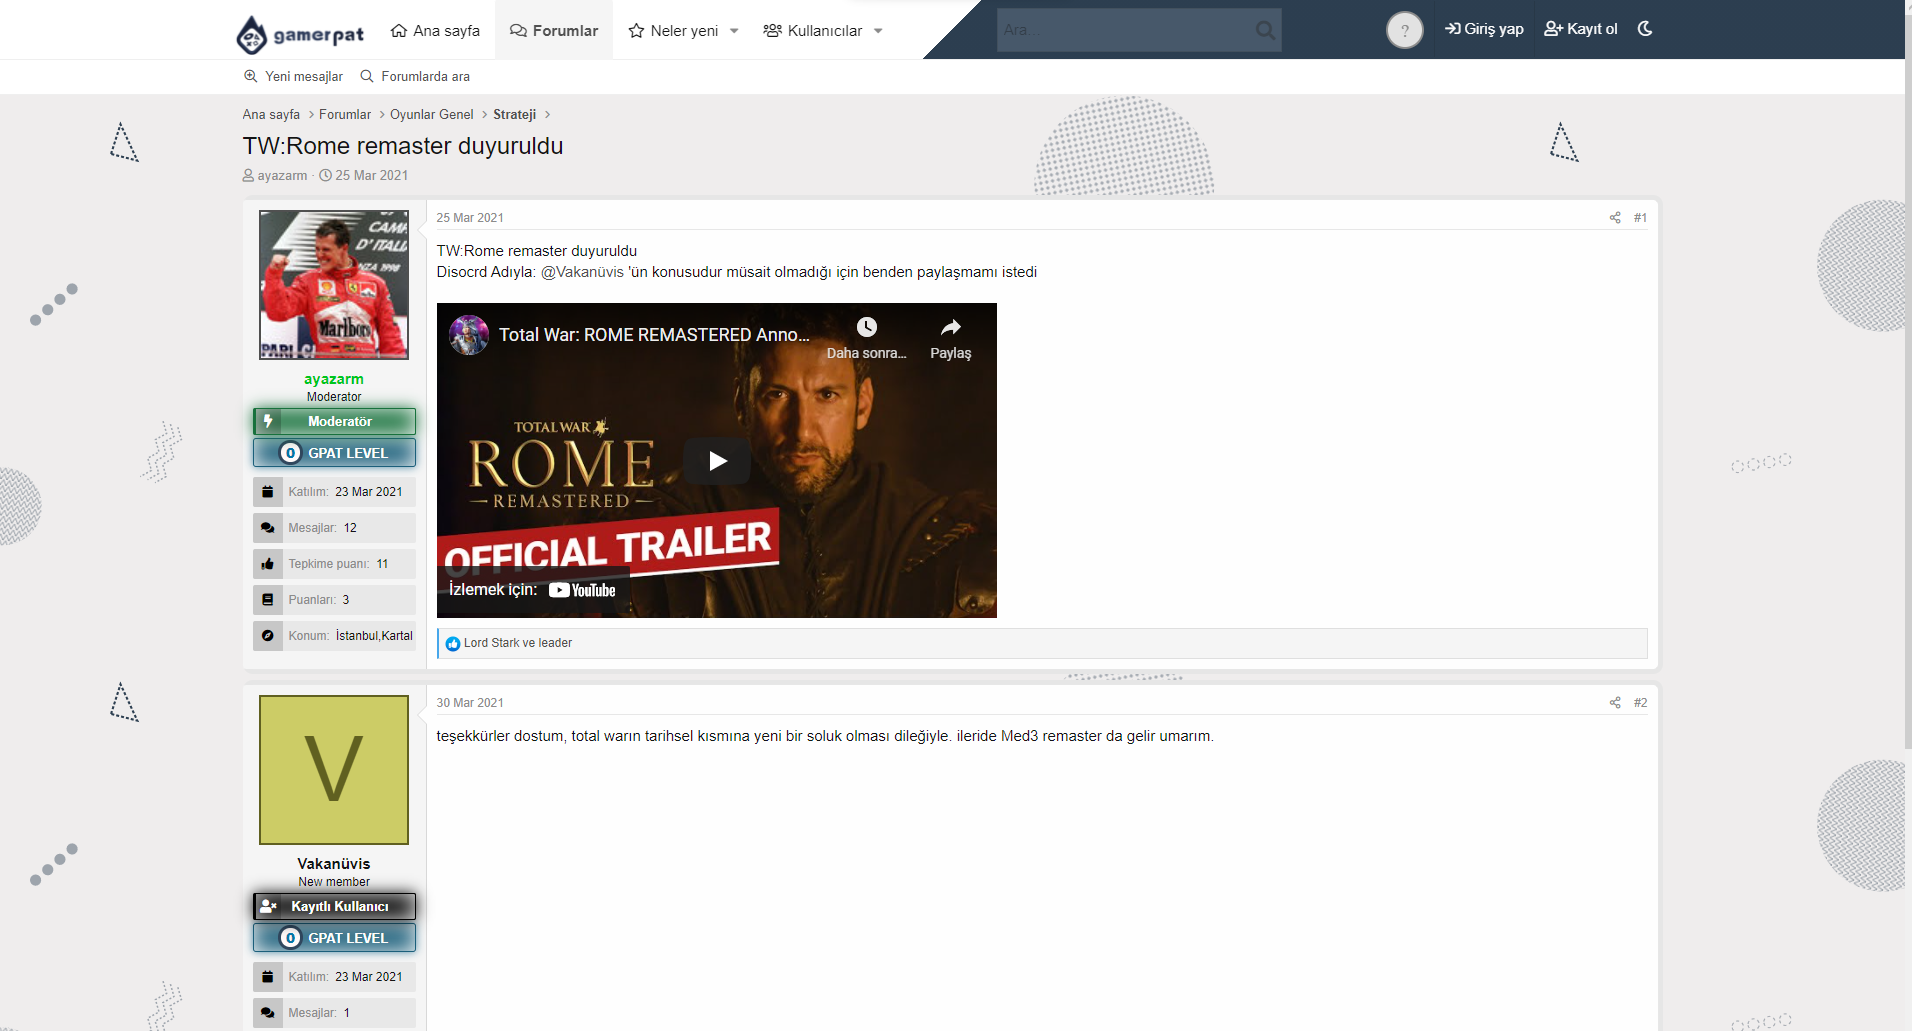The width and height of the screenshot is (1912, 1031).
Task: Click the 30 Mar 2021 post date
Action: [x=470, y=702]
